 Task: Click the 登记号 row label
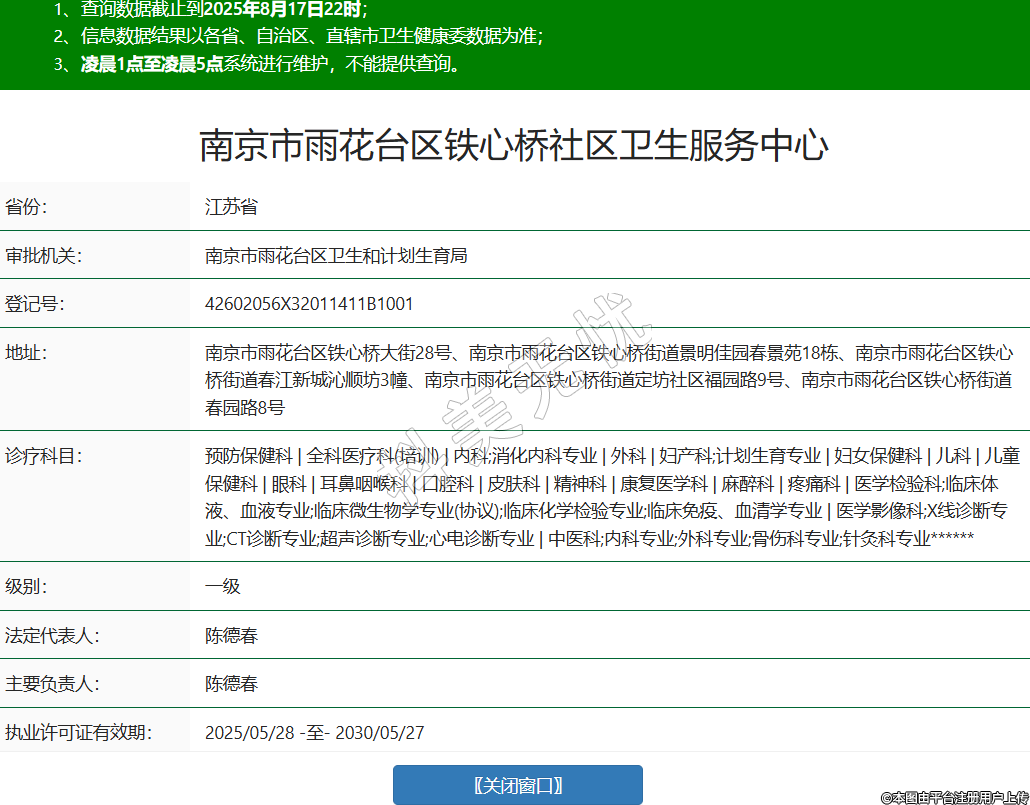[x=35, y=304]
